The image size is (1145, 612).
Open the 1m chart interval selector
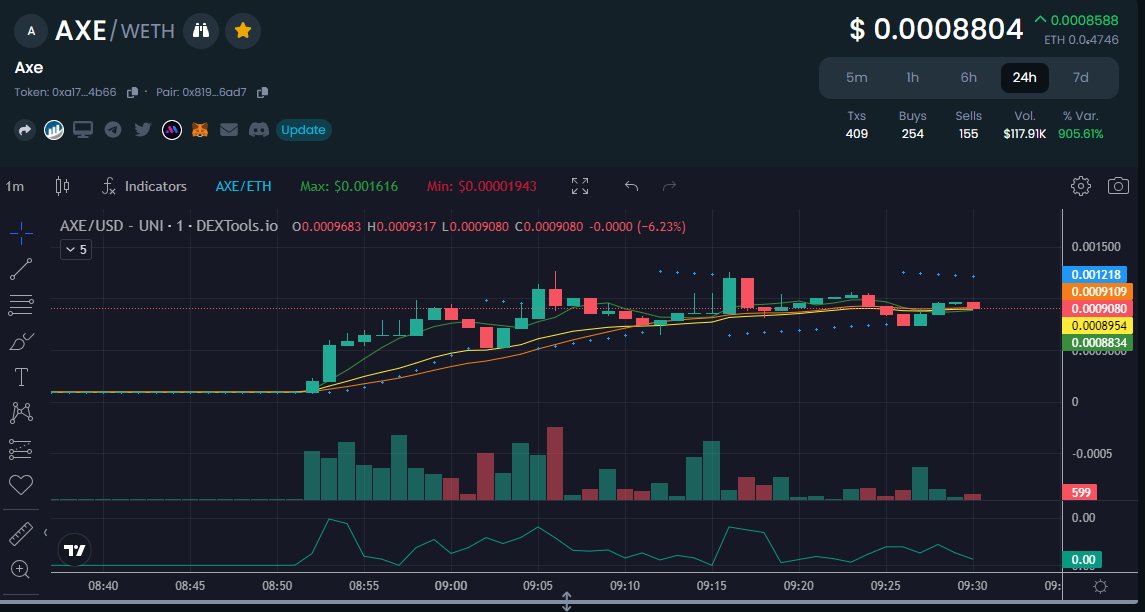click(15, 186)
